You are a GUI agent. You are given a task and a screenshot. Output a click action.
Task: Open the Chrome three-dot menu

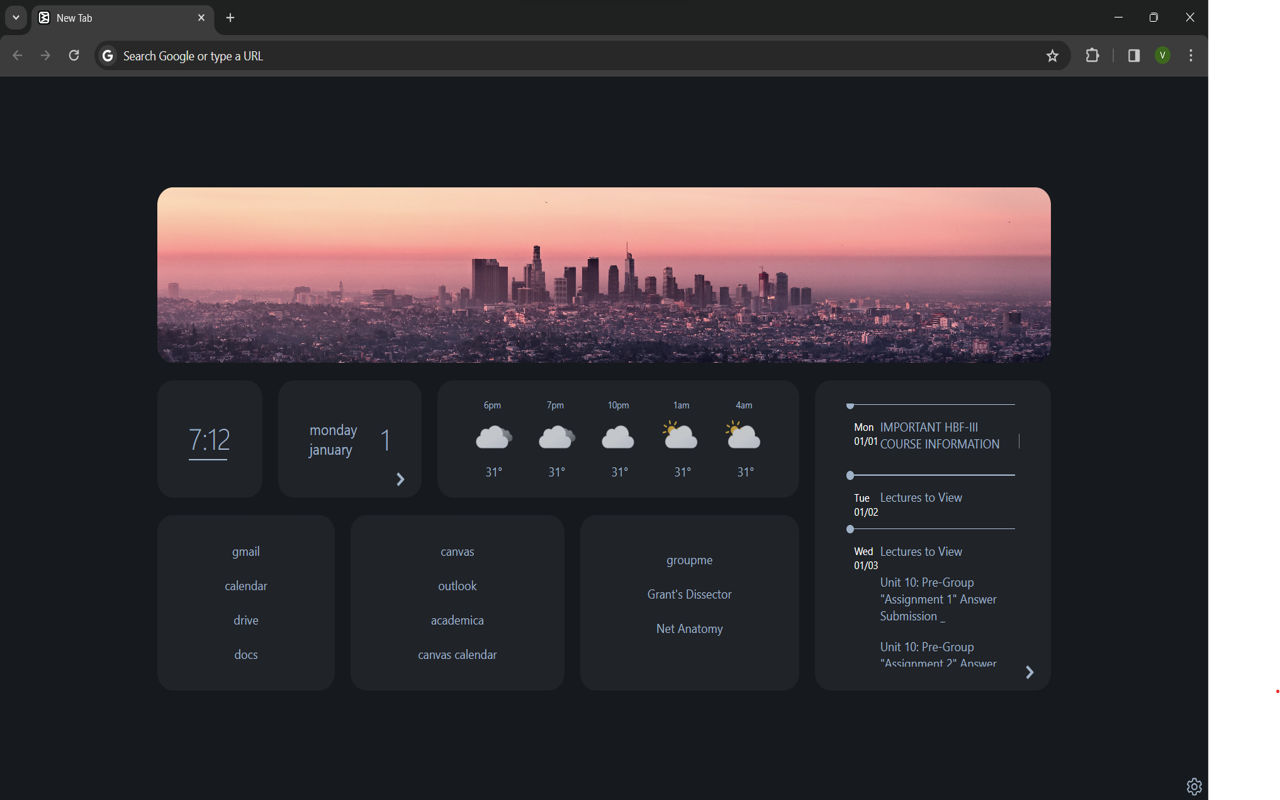point(1190,56)
